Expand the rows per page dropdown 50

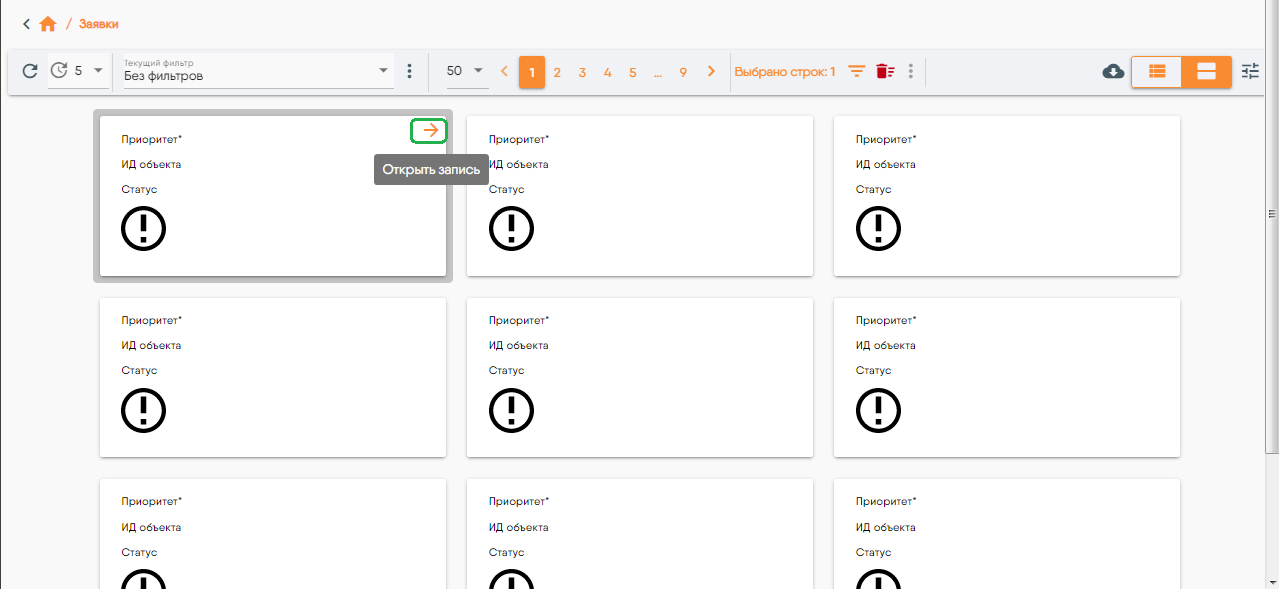(x=465, y=71)
